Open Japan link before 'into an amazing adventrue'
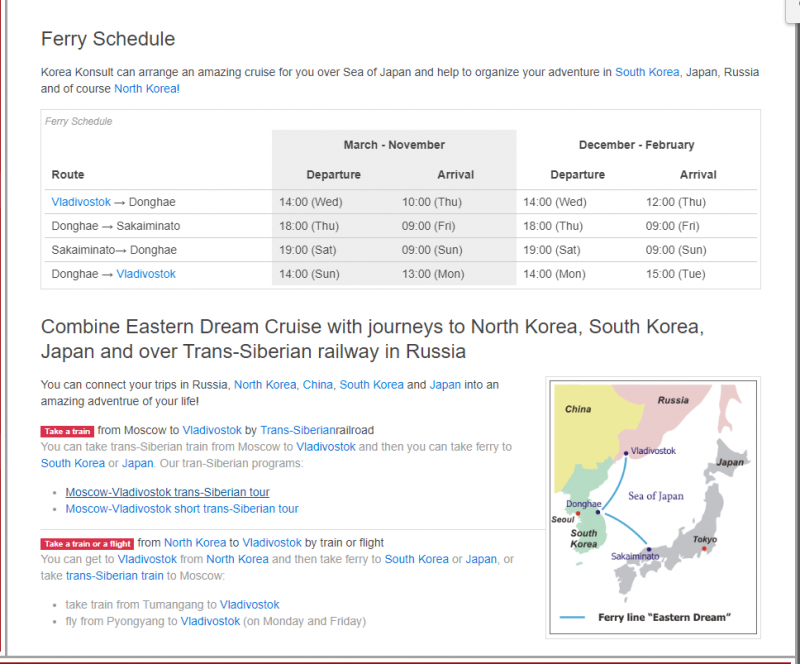Screen dimensions: 800x664 pos(445,384)
